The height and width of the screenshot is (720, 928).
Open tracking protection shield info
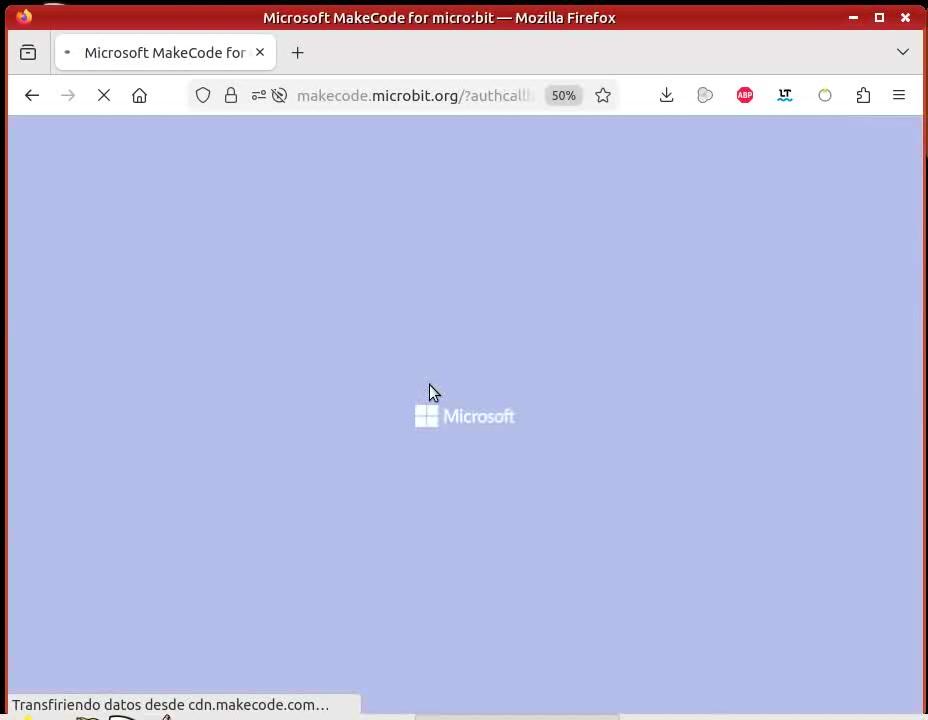pyautogui.click(x=203, y=95)
